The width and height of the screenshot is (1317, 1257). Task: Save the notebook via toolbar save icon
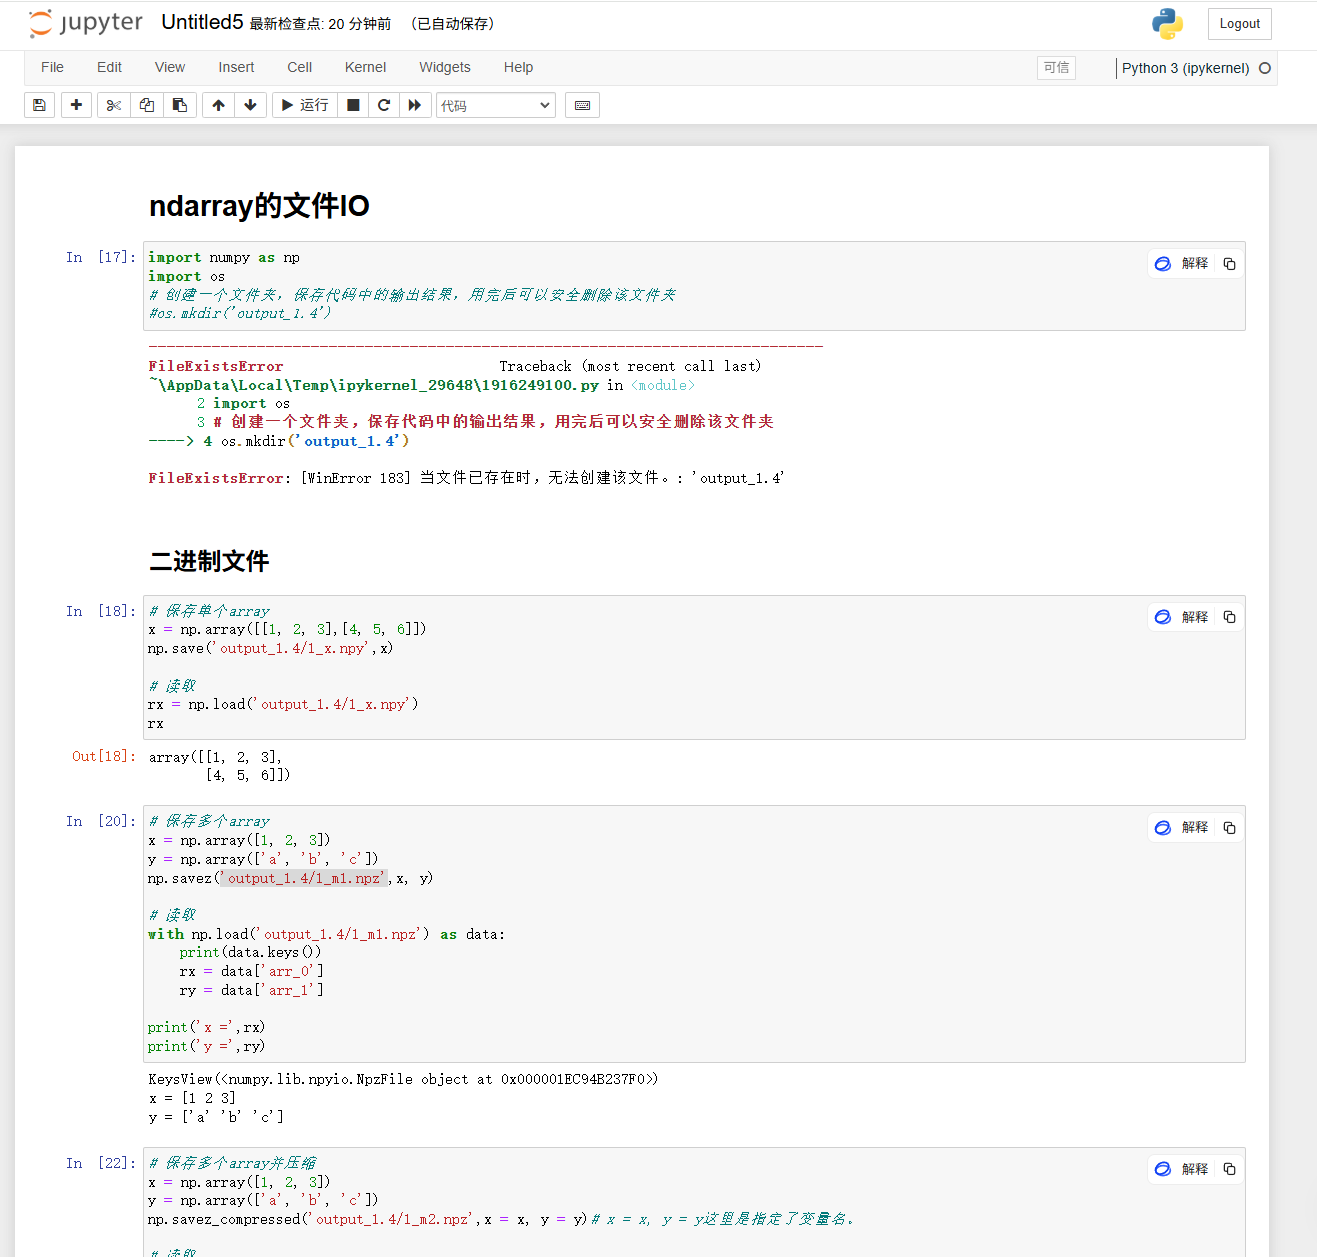[x=39, y=104]
